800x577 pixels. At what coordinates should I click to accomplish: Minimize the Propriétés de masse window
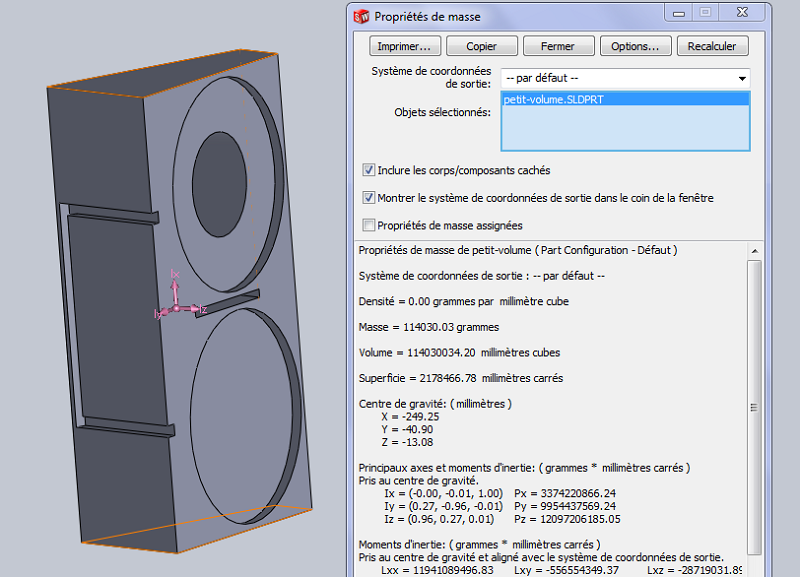(679, 13)
